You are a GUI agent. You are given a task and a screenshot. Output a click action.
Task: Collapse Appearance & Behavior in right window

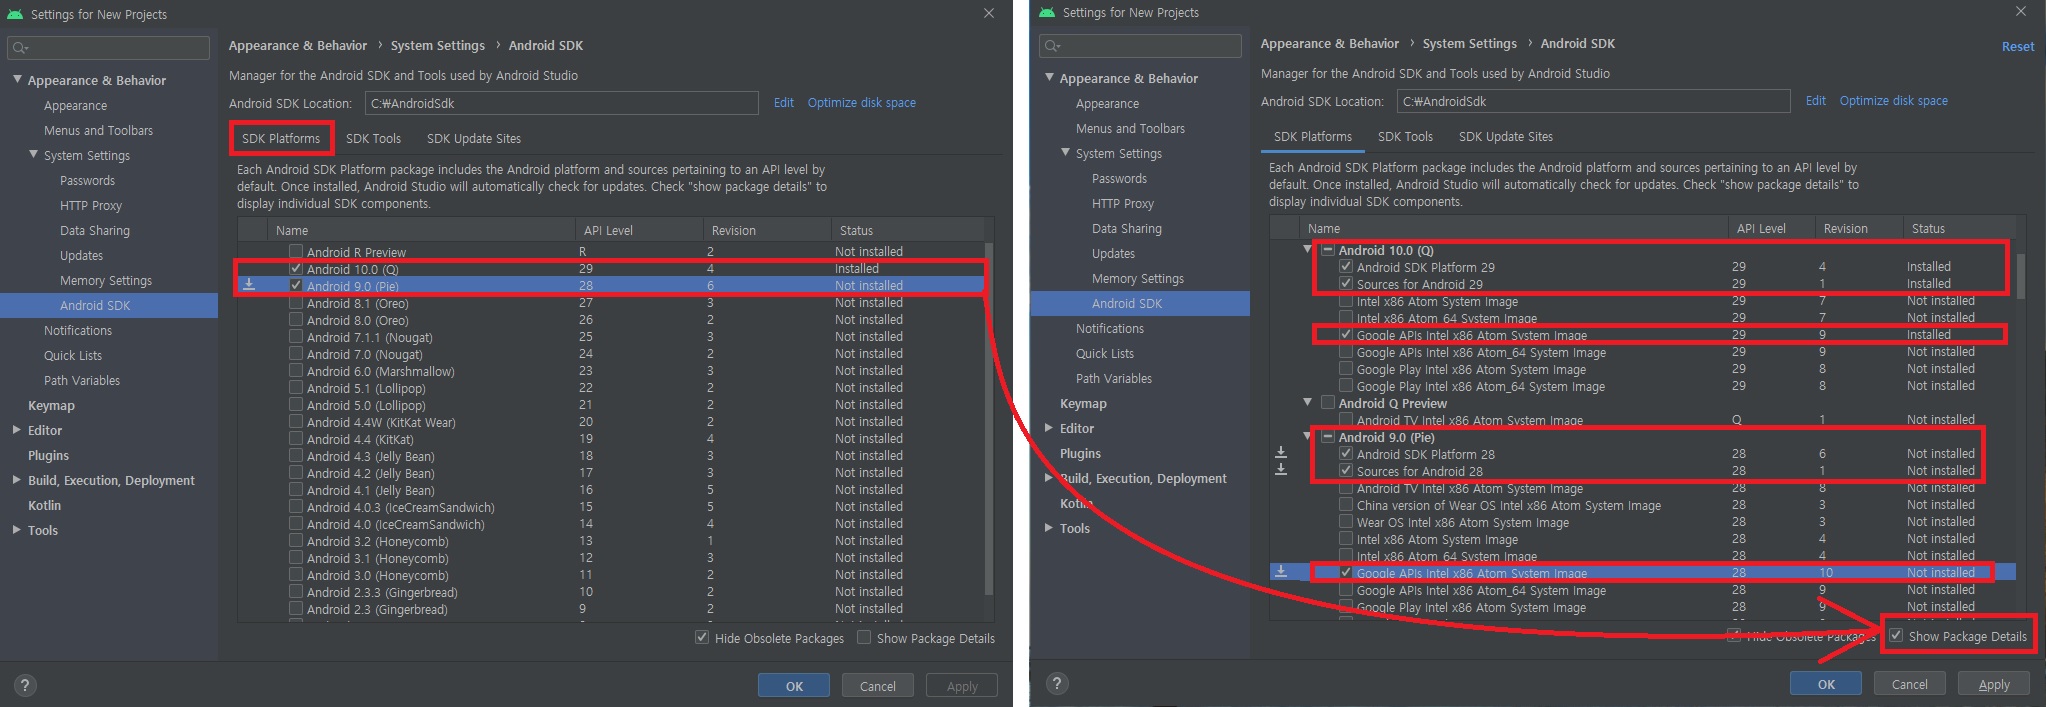click(1049, 77)
